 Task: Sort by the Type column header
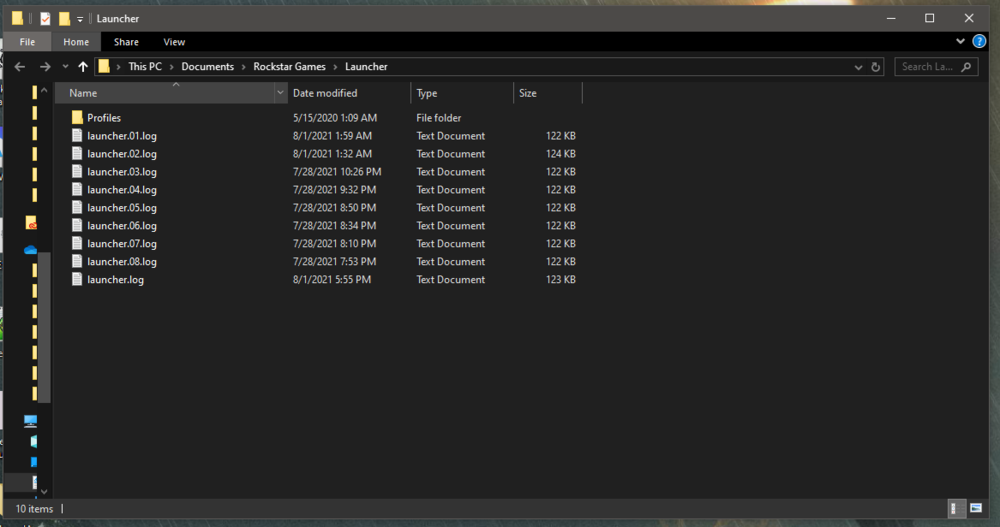coord(462,93)
